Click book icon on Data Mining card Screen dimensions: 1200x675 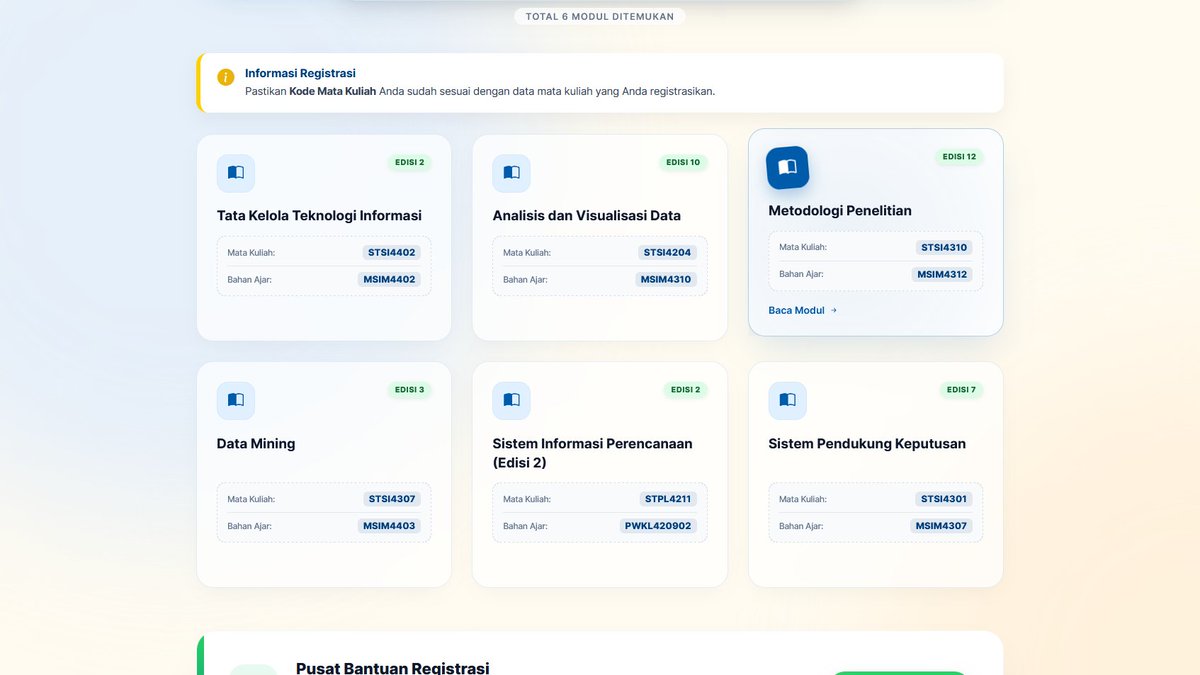point(236,401)
